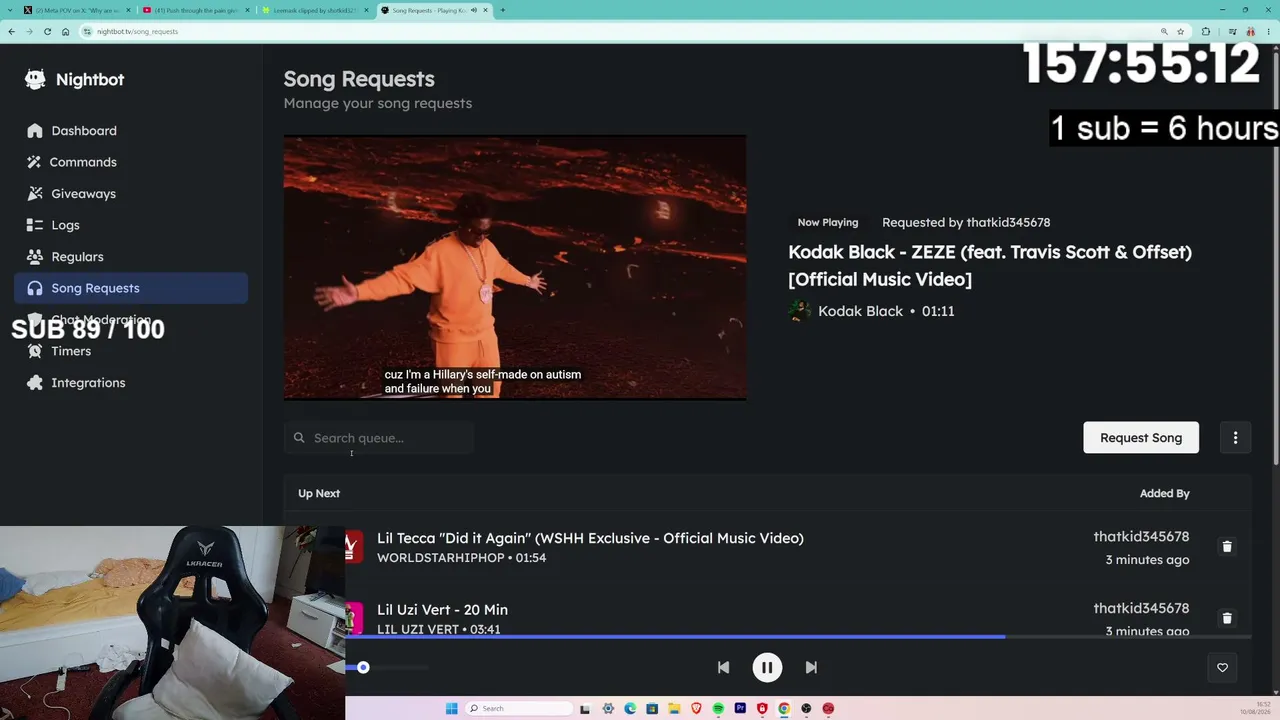Focus the Search queue input field
The height and width of the screenshot is (720, 1280).
coord(378,437)
